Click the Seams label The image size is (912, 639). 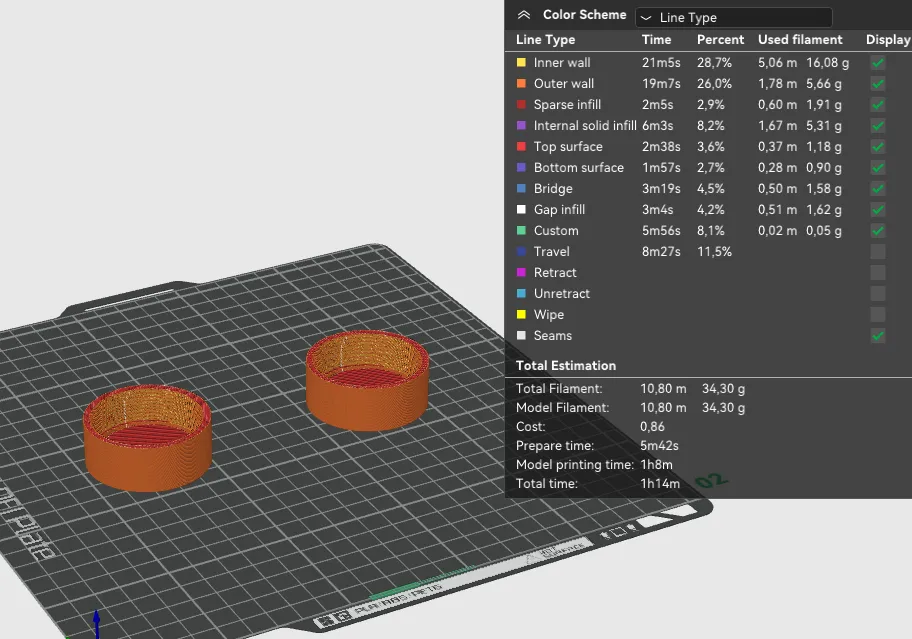tap(553, 335)
